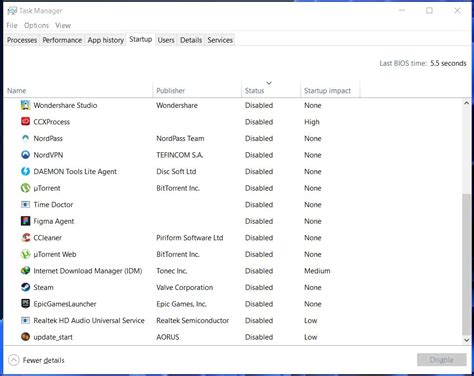The image size is (474, 376).
Task: Click the Time Doctor icon
Action: click(25, 204)
